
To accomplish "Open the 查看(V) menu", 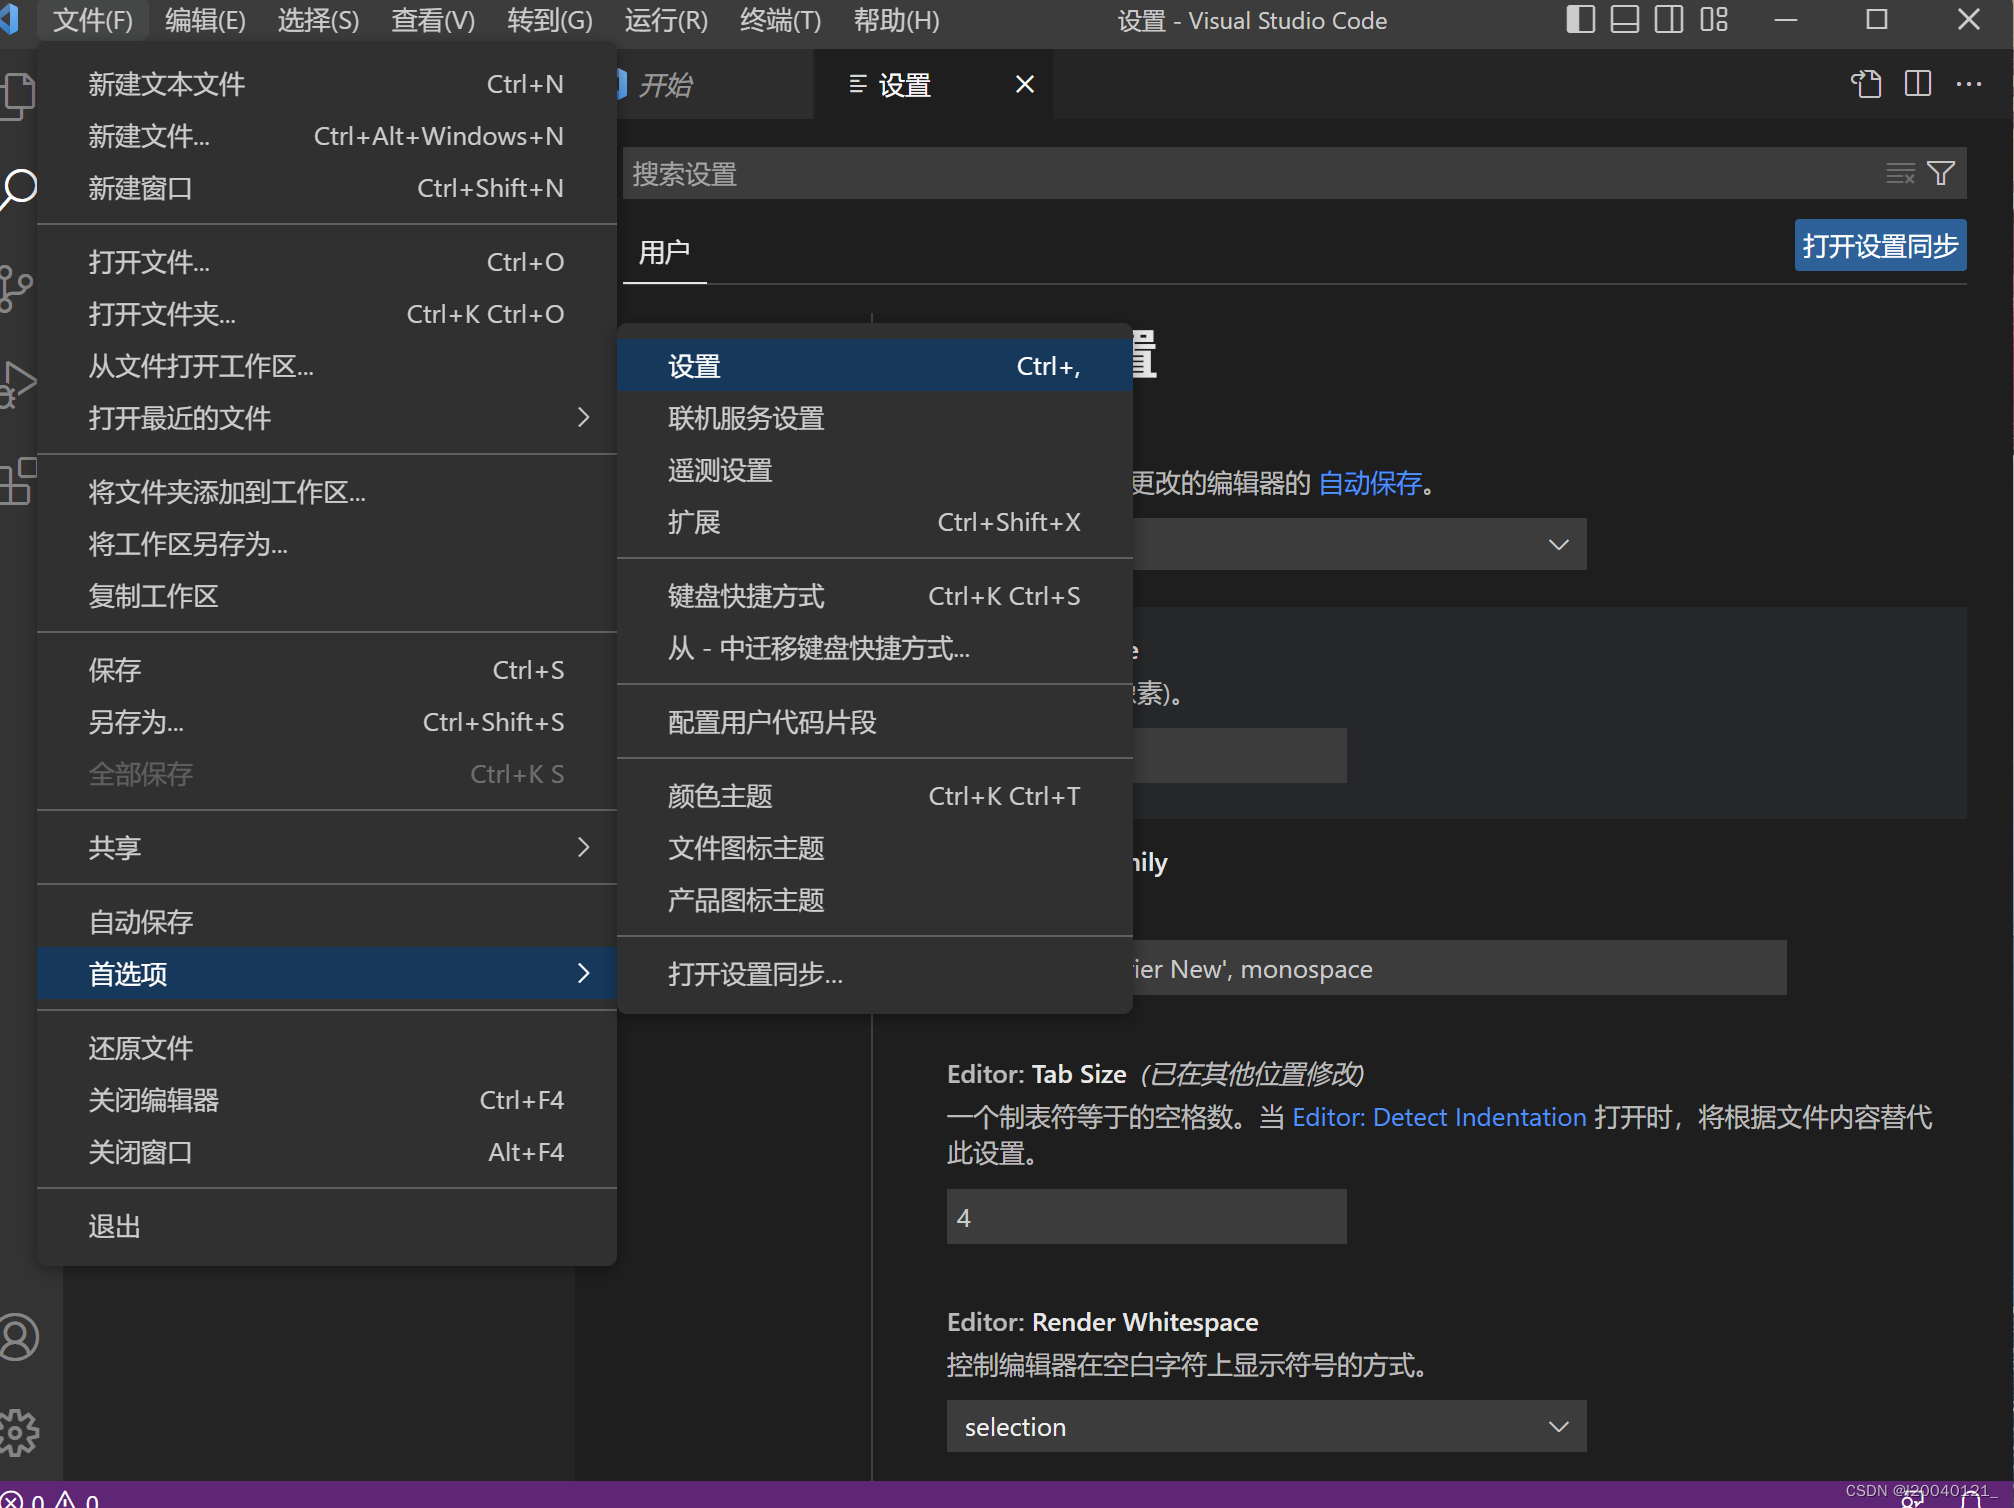I will click(x=432, y=20).
